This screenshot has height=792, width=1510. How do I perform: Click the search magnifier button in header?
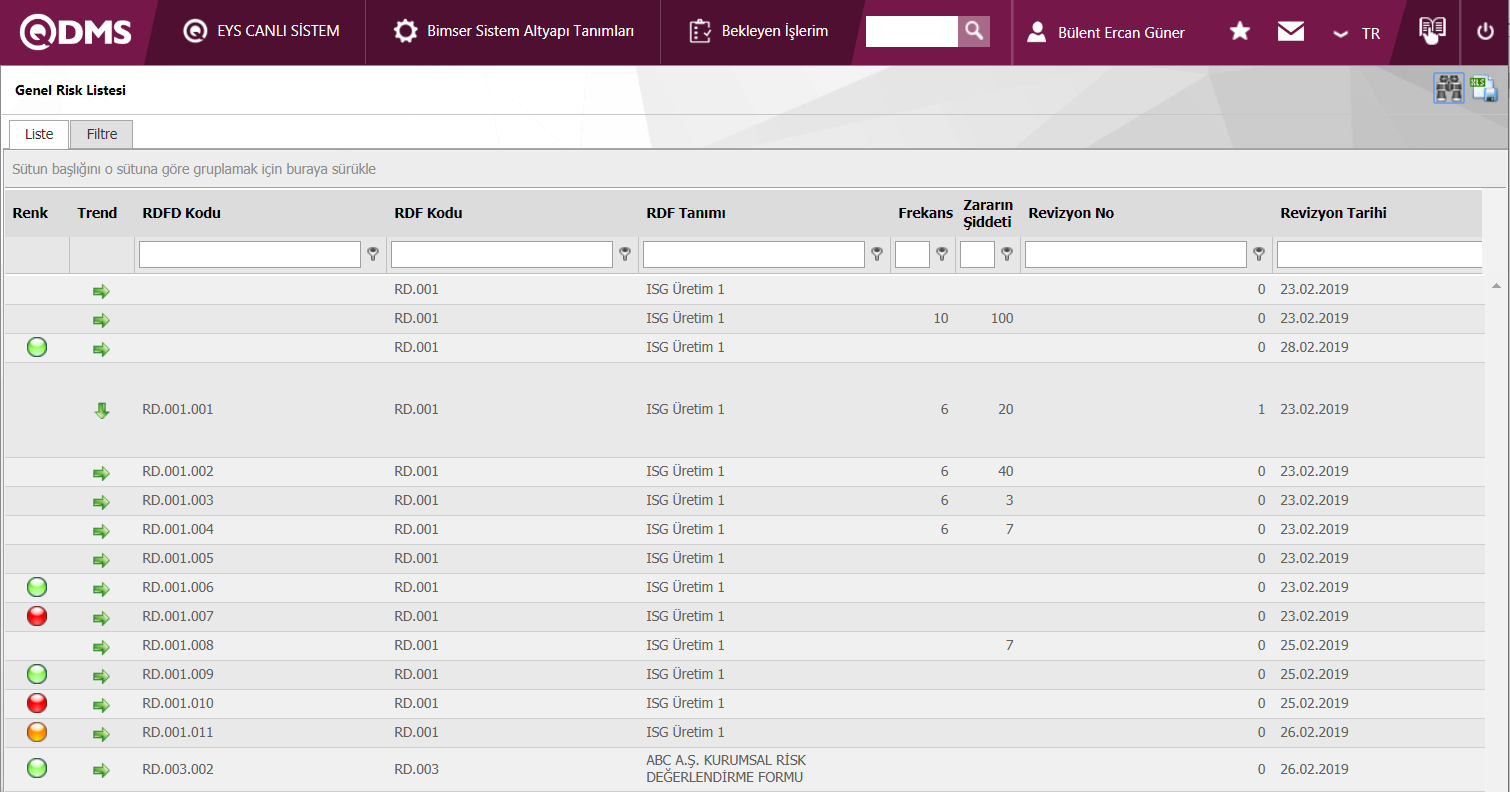click(x=973, y=31)
